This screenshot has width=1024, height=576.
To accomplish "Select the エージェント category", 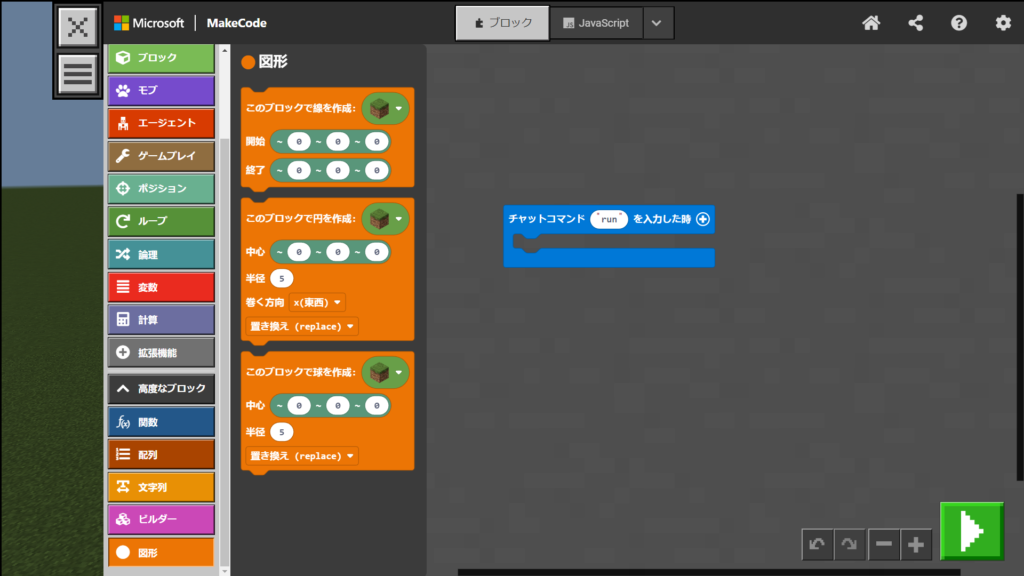I will [x=161, y=123].
